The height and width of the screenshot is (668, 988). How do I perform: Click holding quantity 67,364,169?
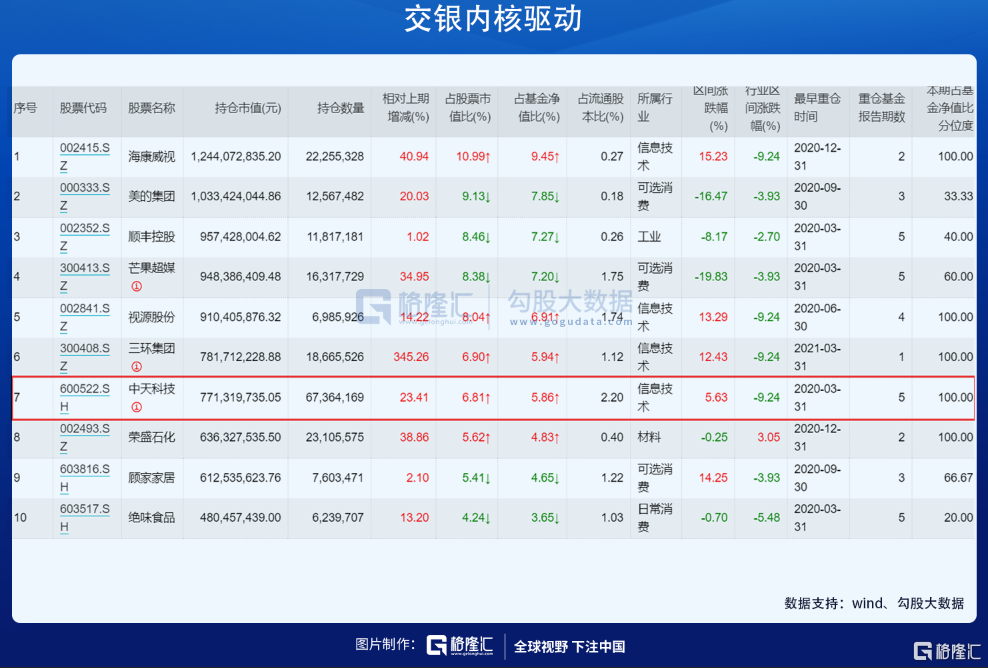click(x=335, y=398)
